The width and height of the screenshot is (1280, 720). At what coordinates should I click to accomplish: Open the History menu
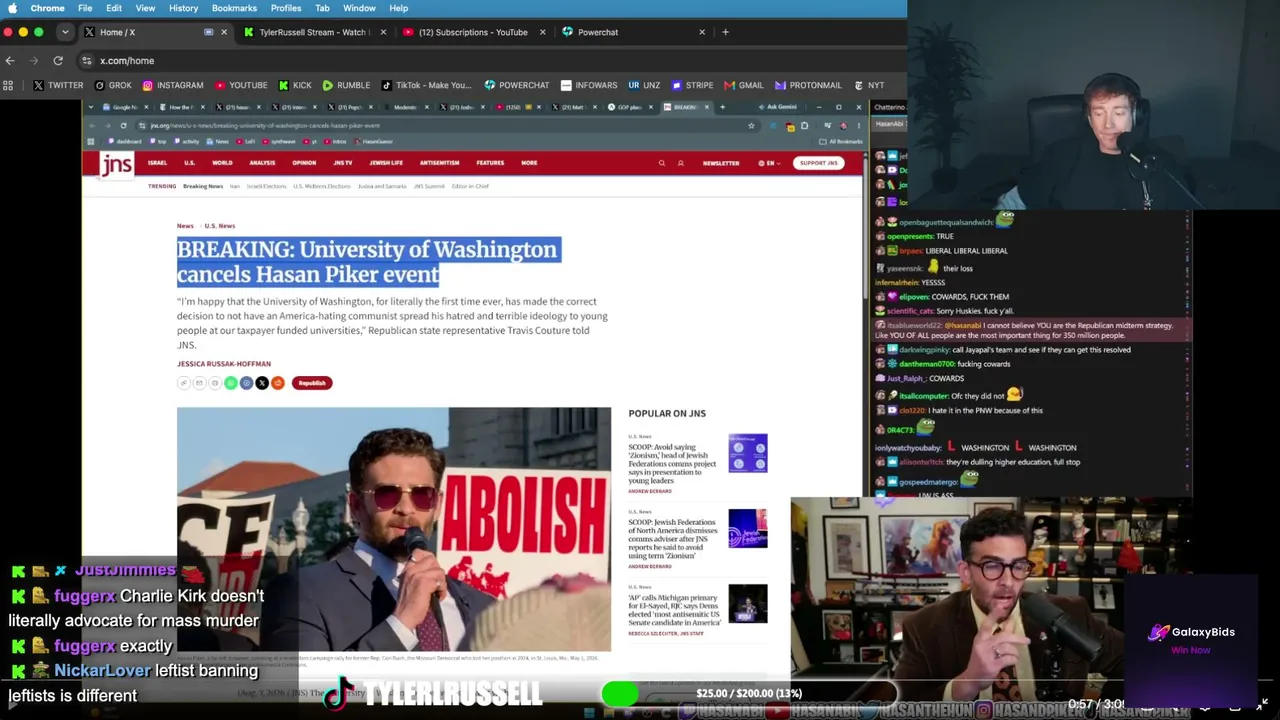[183, 8]
